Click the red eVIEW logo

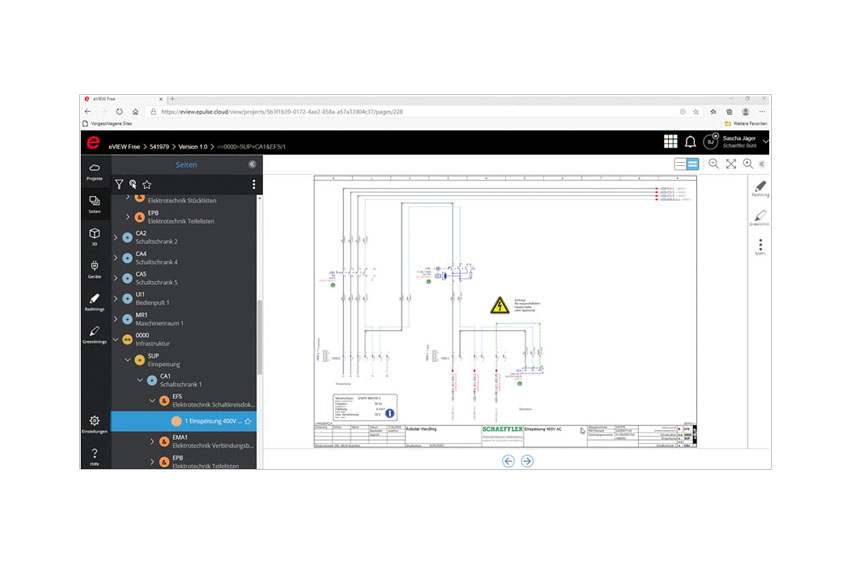pyautogui.click(x=93, y=143)
